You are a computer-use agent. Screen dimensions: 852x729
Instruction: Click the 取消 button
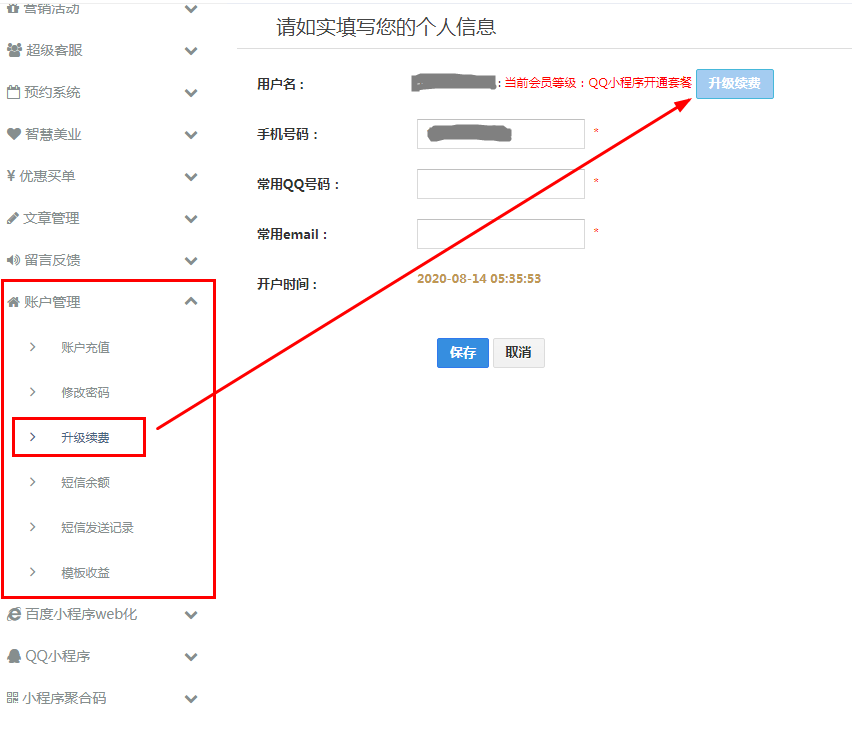[x=518, y=353]
